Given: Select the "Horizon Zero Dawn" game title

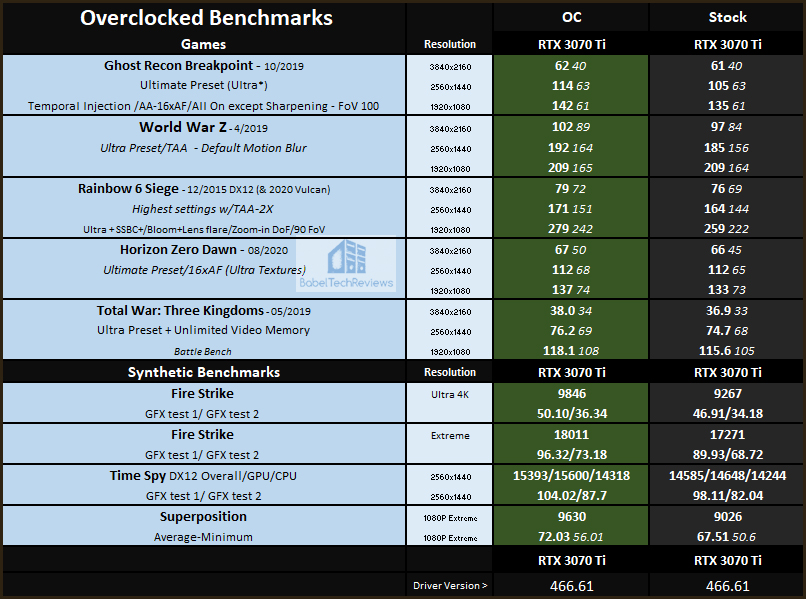Looking at the screenshot, I should (x=178, y=250).
